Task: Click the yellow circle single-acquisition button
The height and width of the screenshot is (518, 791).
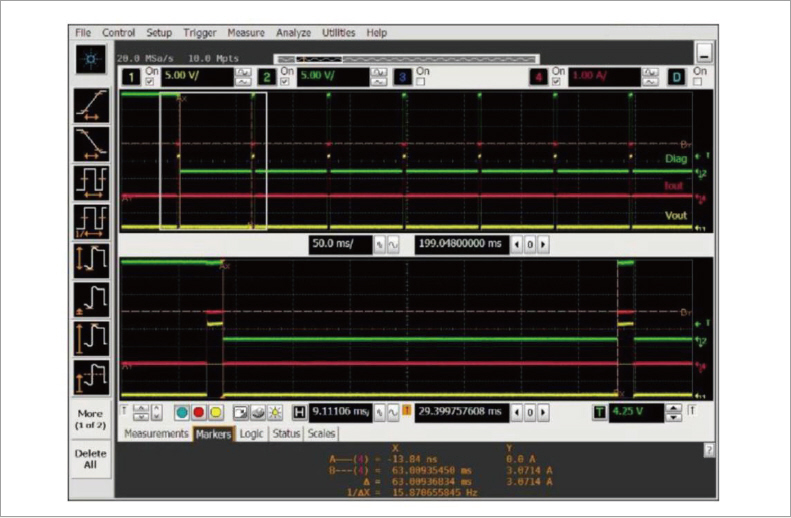Action: [x=215, y=412]
